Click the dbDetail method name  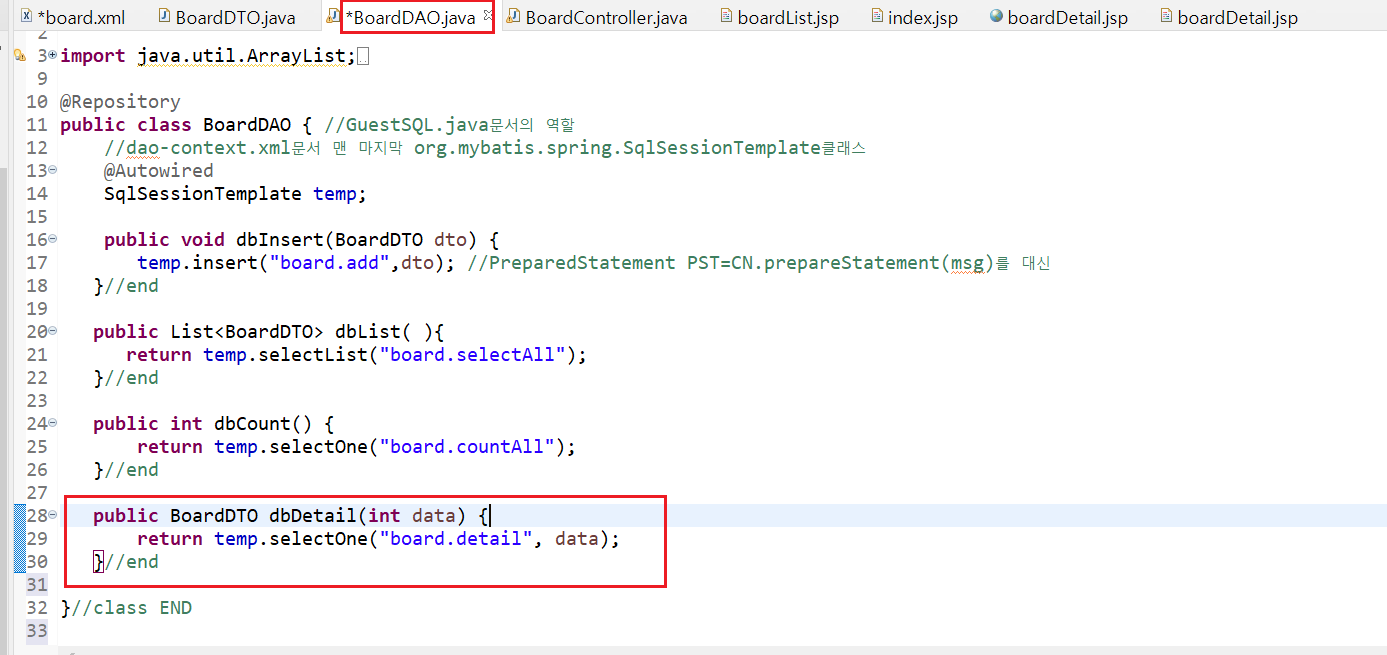(312, 516)
